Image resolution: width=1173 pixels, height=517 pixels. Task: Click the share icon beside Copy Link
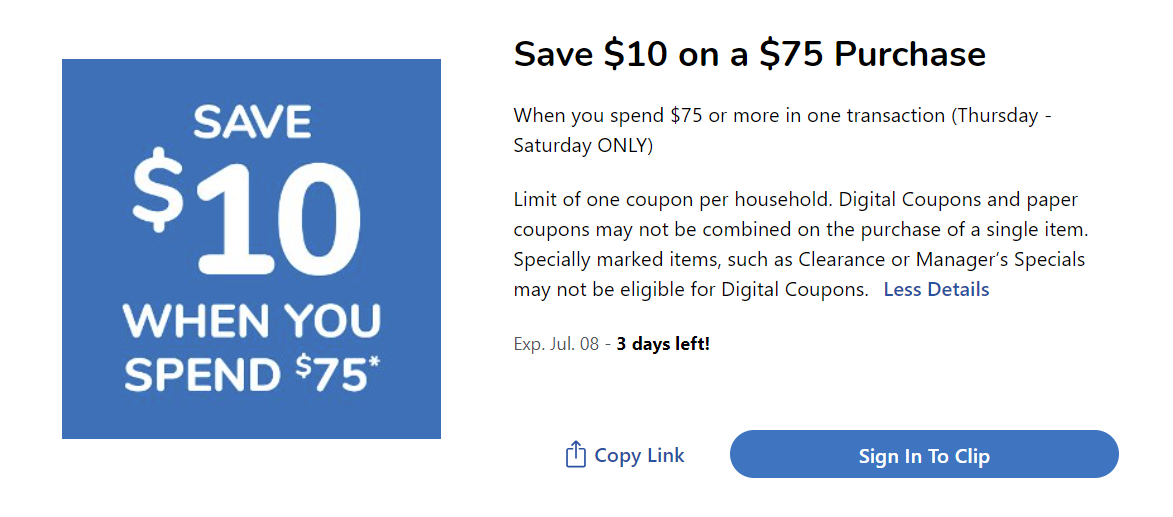point(575,454)
